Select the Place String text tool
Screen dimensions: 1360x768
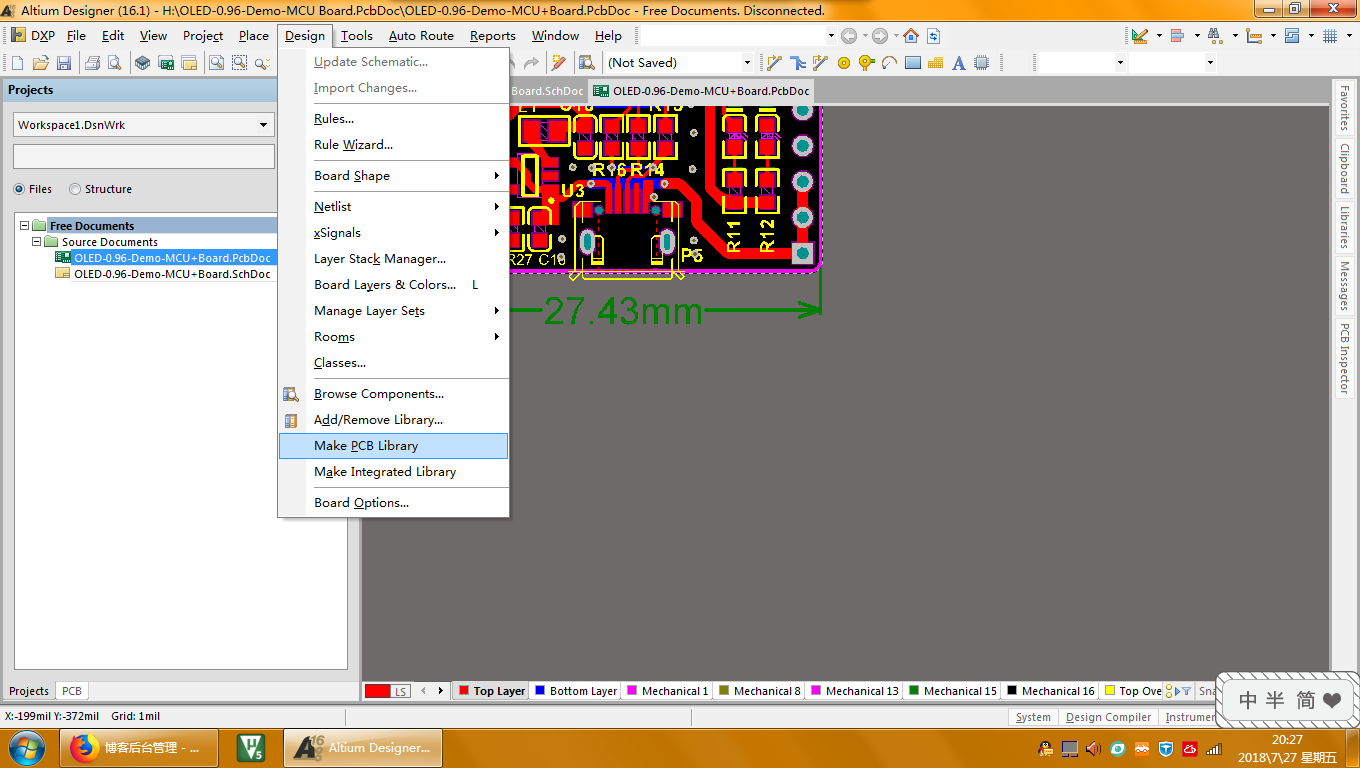(958, 63)
